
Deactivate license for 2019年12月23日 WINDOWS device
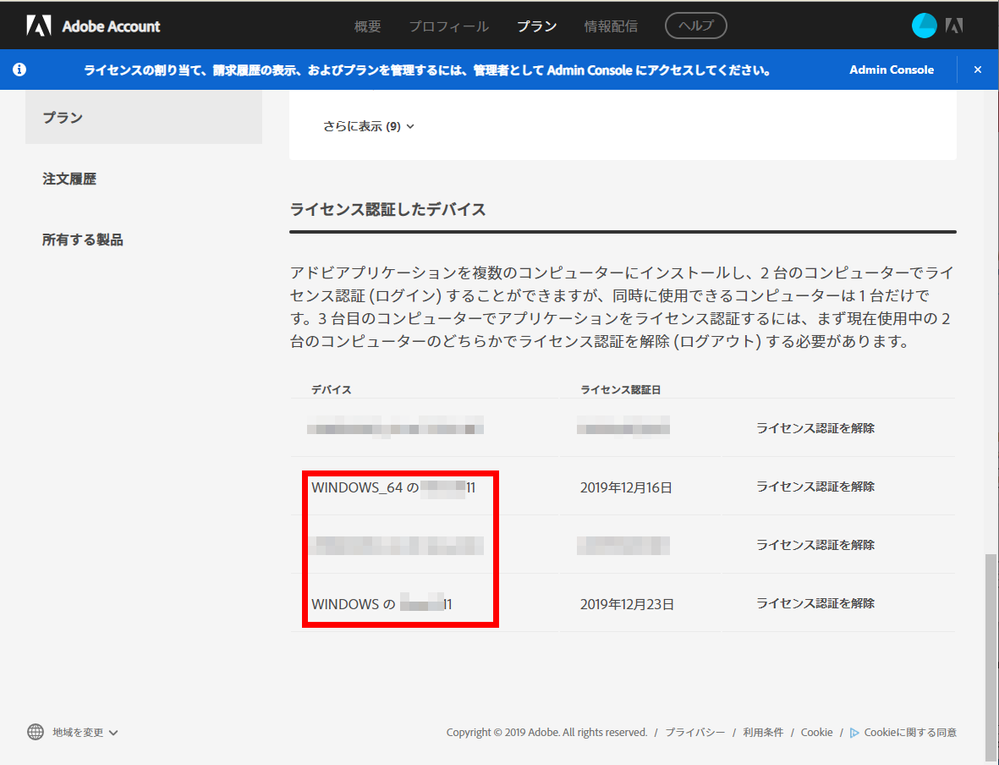(x=815, y=603)
